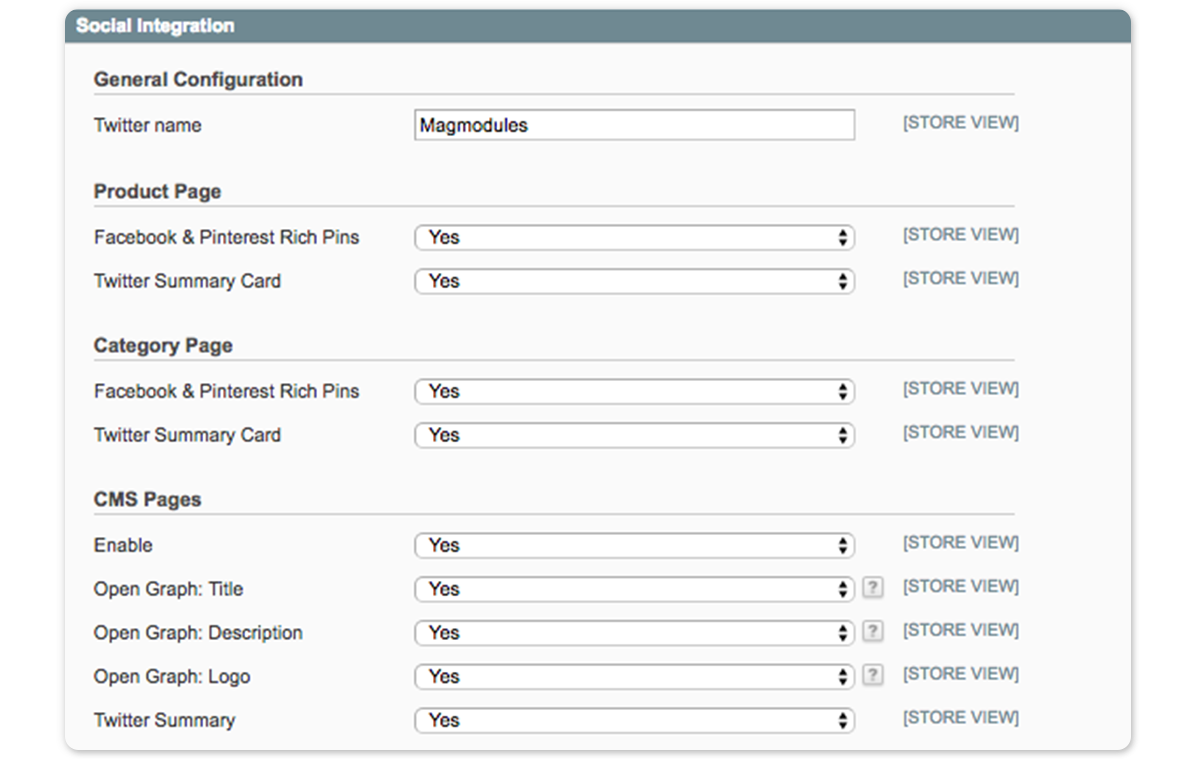Click the Twitter name field label
1200x759 pixels.
point(147,125)
